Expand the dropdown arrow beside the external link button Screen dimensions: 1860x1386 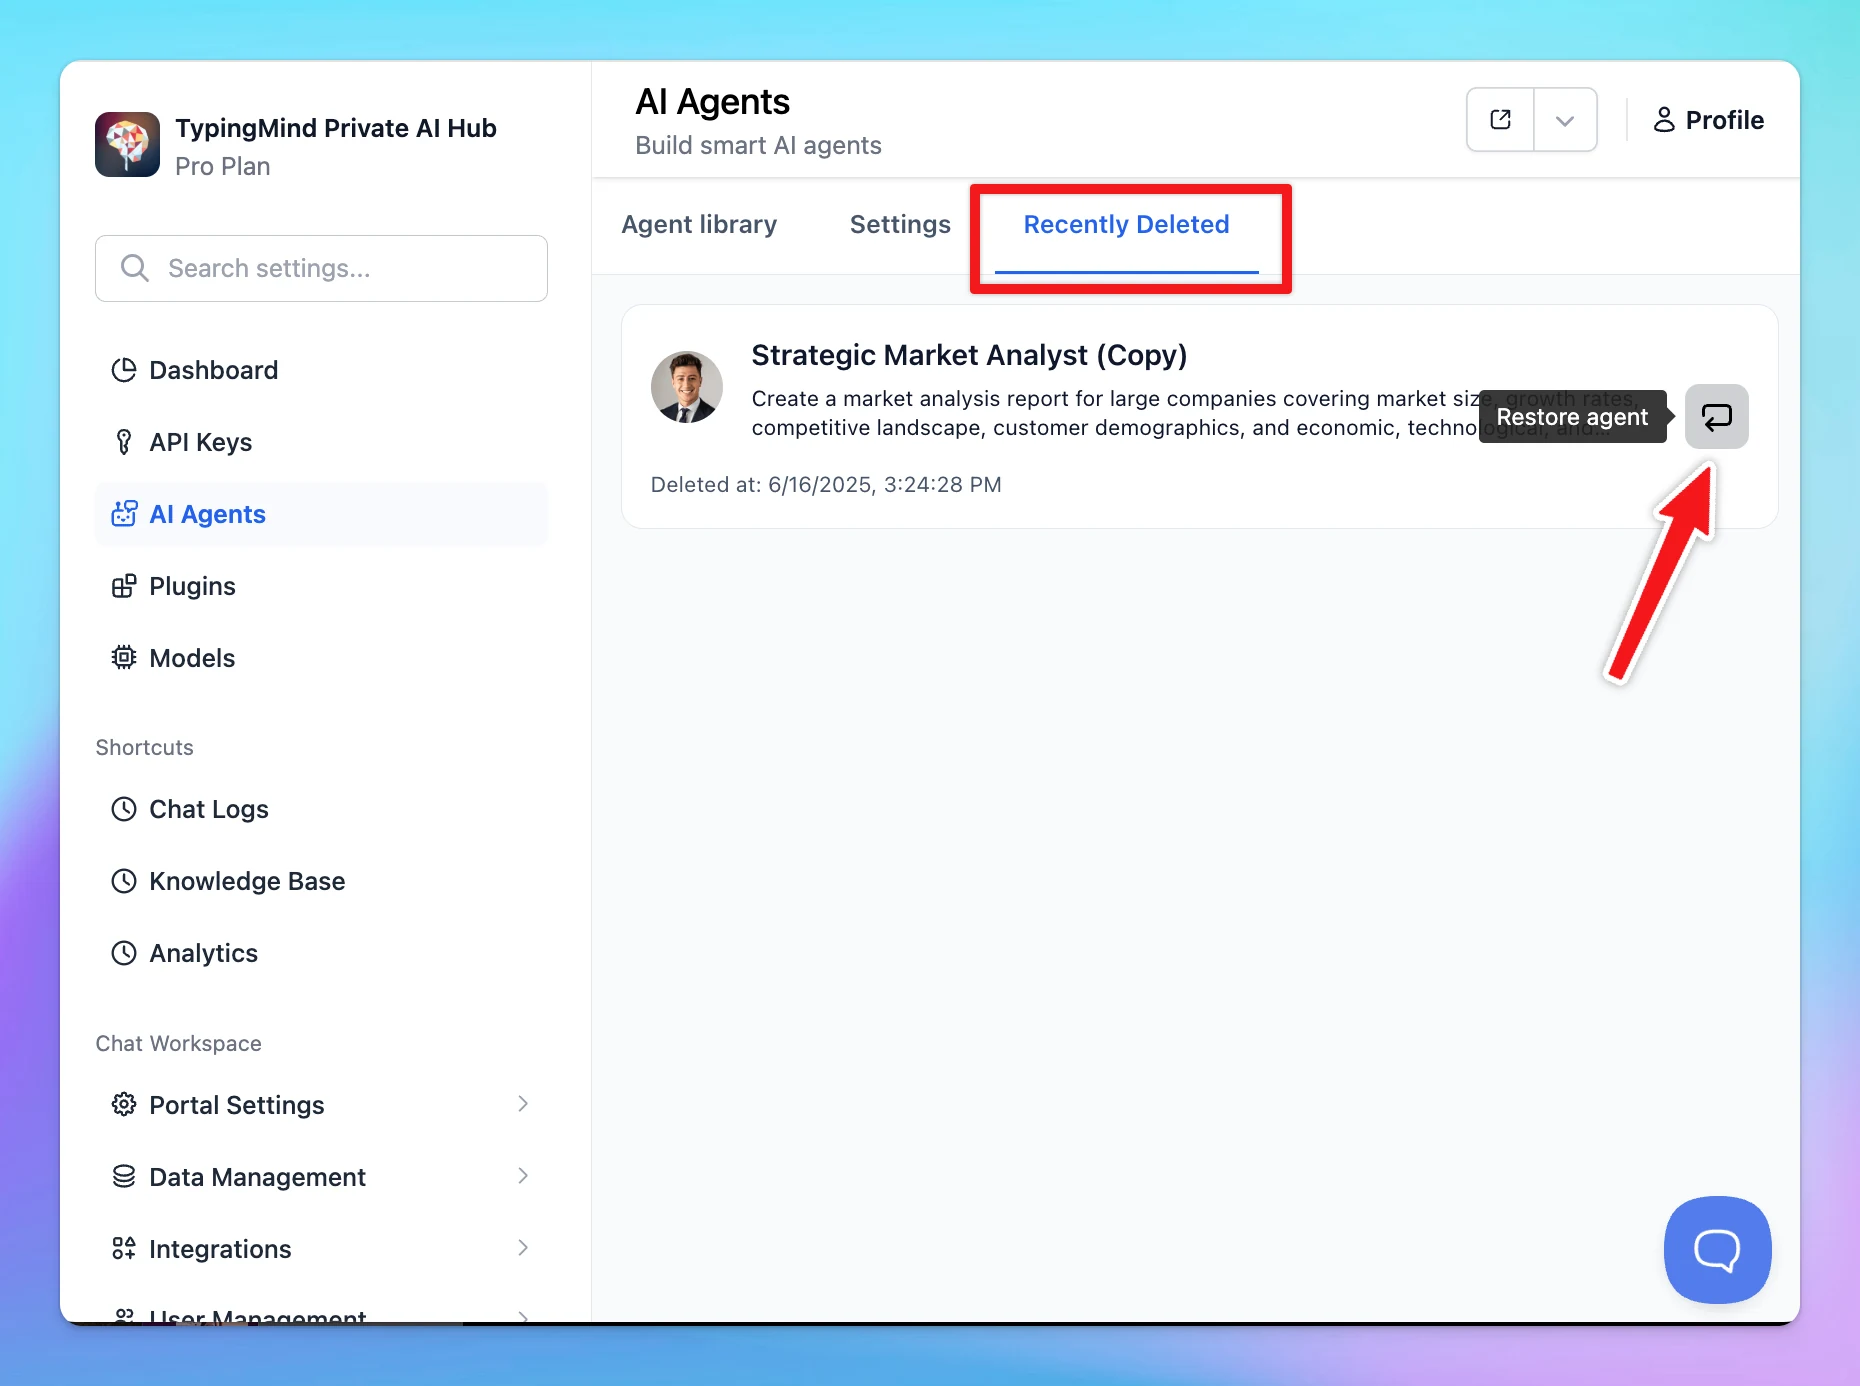1565,120
